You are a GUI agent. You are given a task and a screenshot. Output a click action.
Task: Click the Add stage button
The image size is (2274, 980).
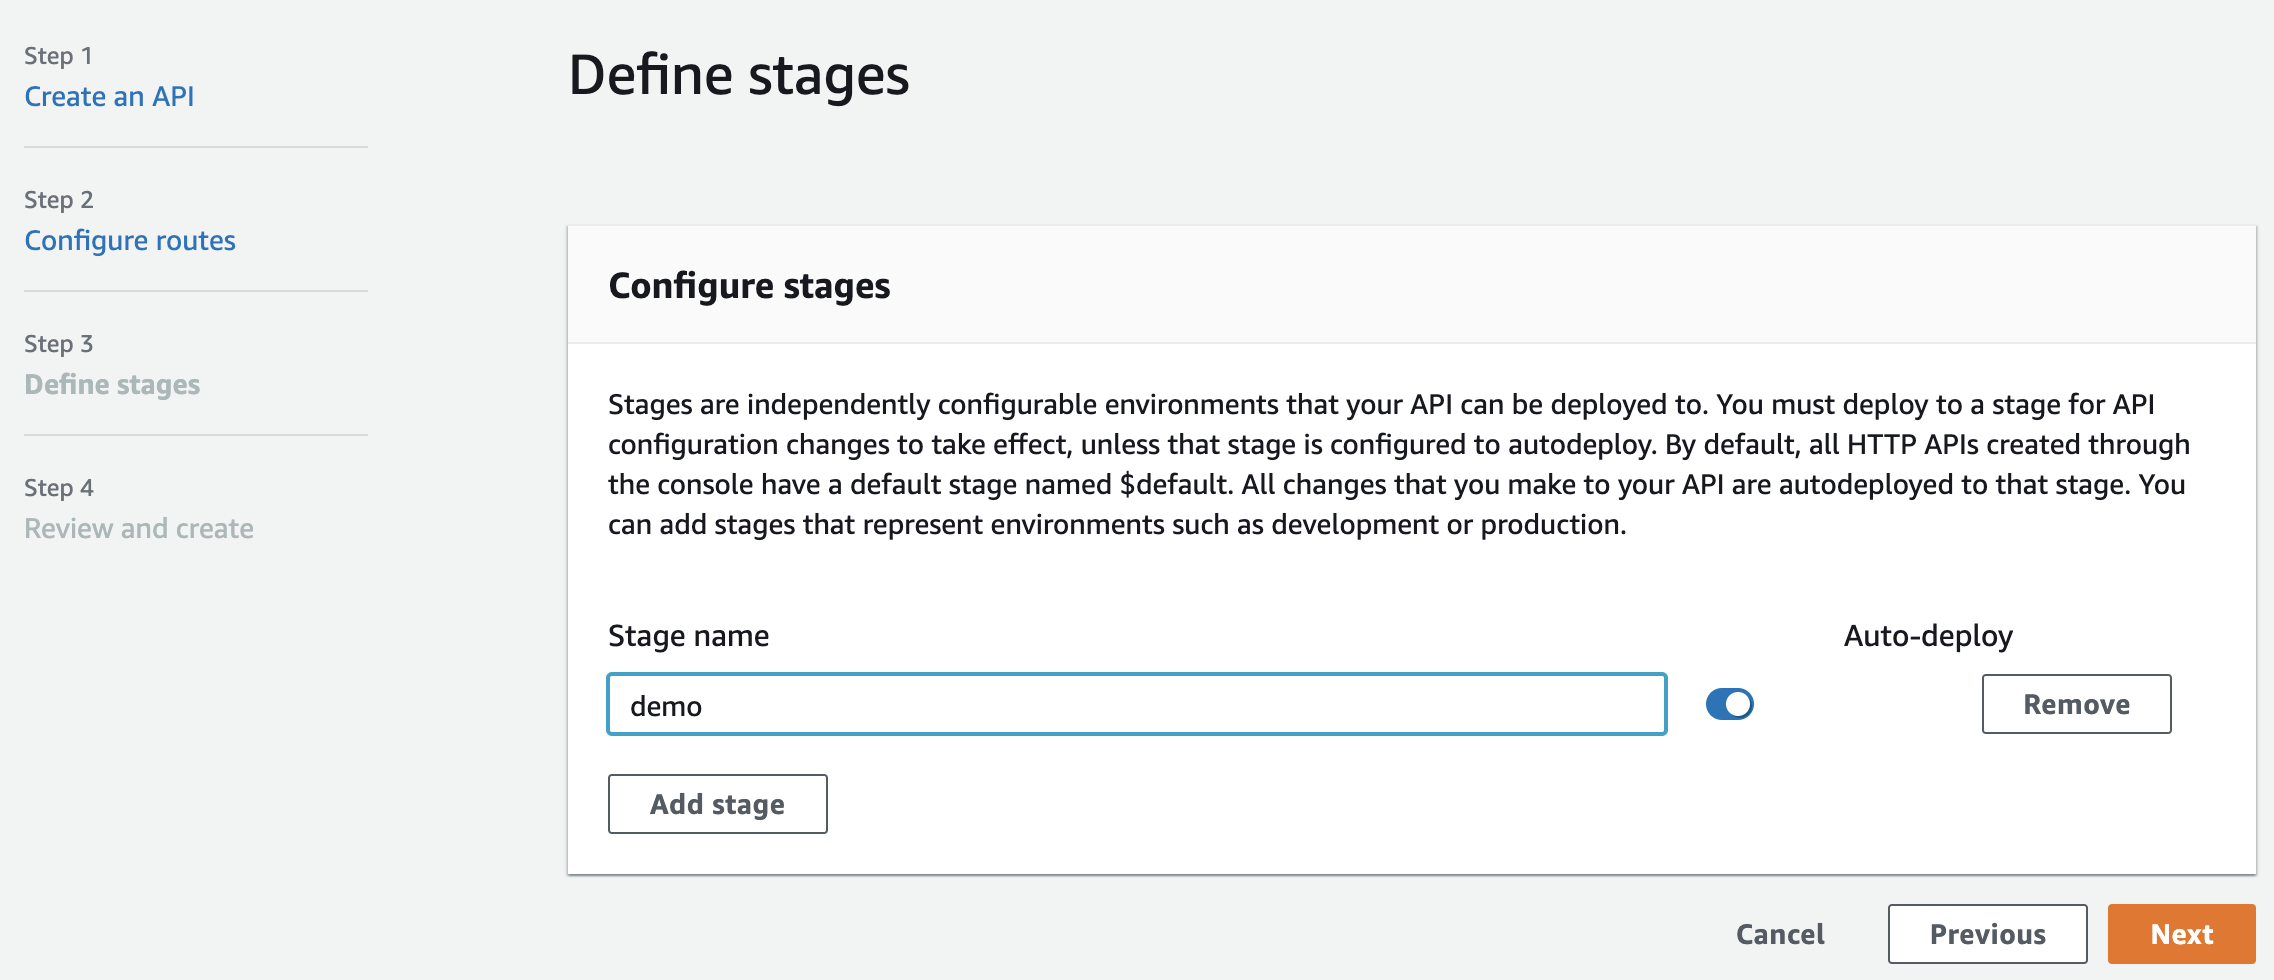[x=716, y=803]
